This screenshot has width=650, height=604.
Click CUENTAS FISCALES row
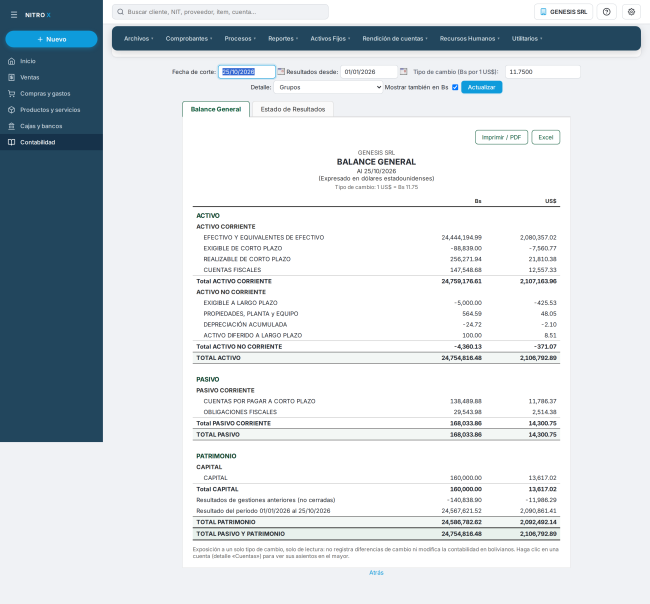(x=376, y=270)
